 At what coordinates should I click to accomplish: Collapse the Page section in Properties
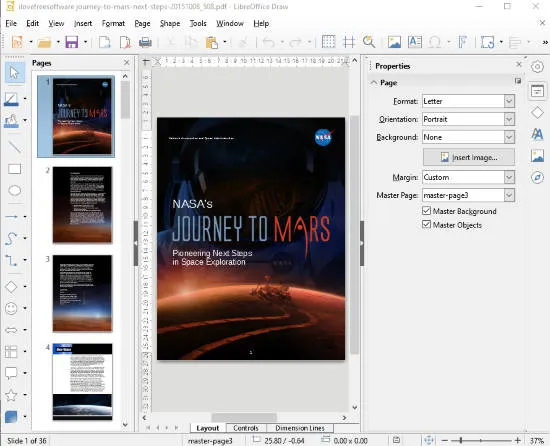click(x=374, y=83)
